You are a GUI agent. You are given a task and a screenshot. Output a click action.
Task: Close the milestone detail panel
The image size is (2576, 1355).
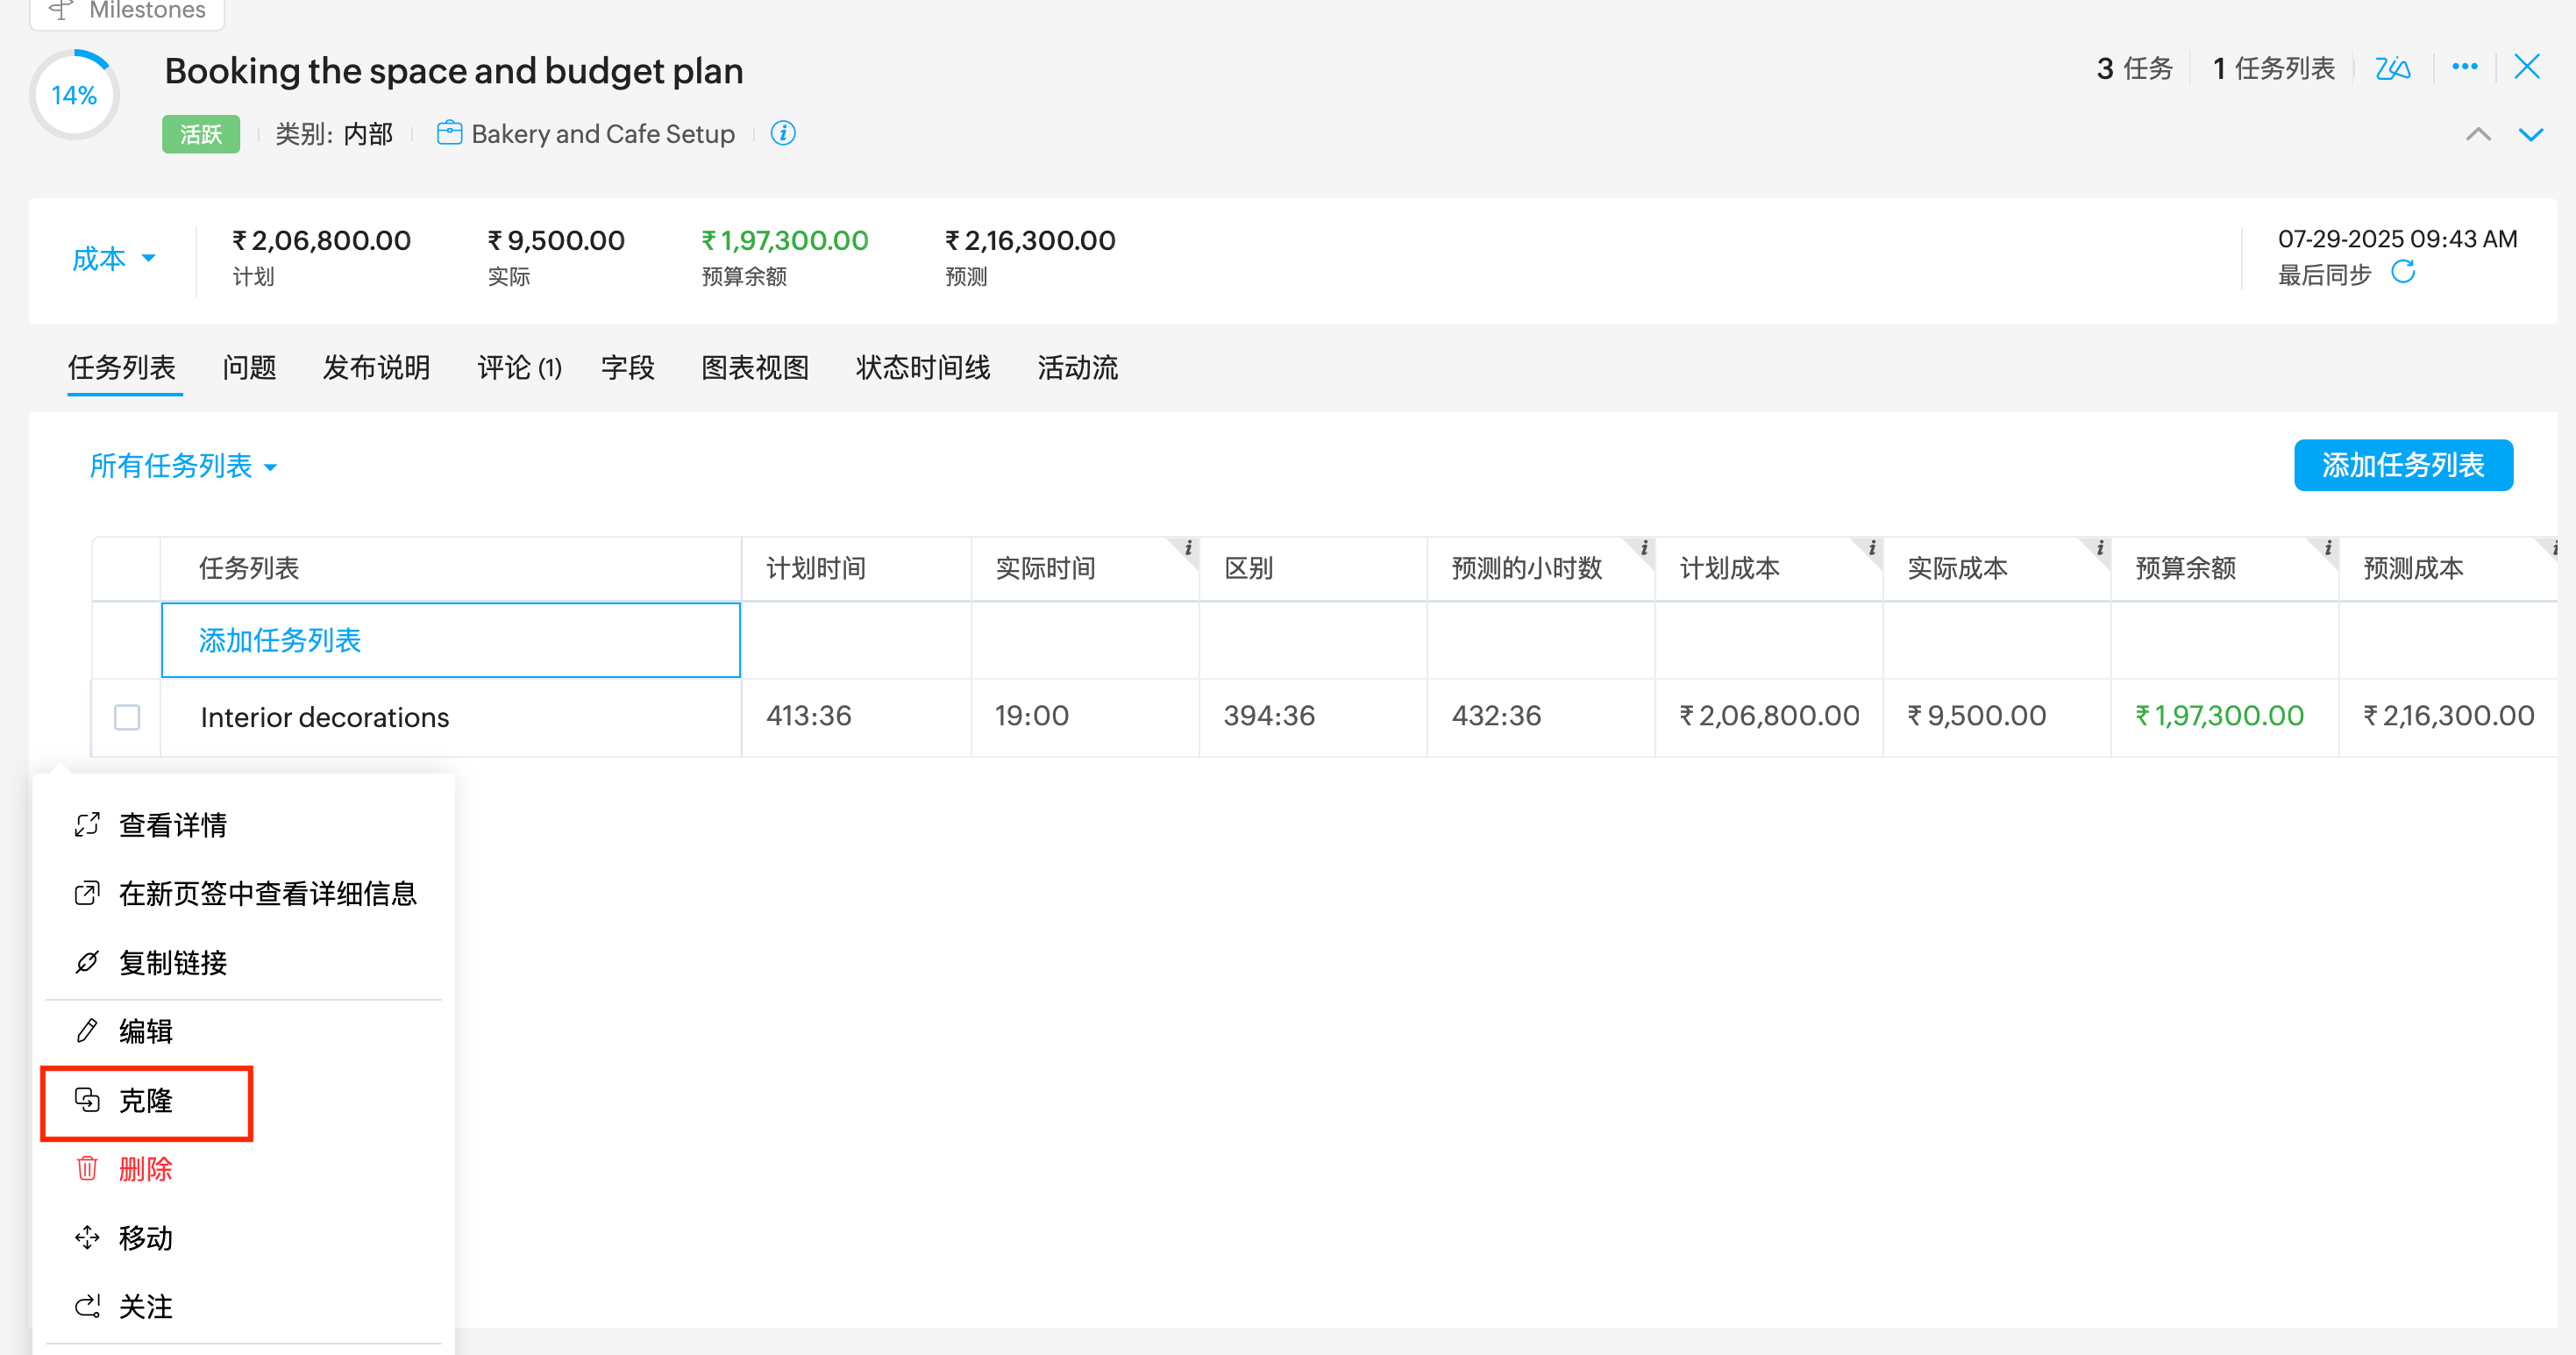click(2527, 67)
